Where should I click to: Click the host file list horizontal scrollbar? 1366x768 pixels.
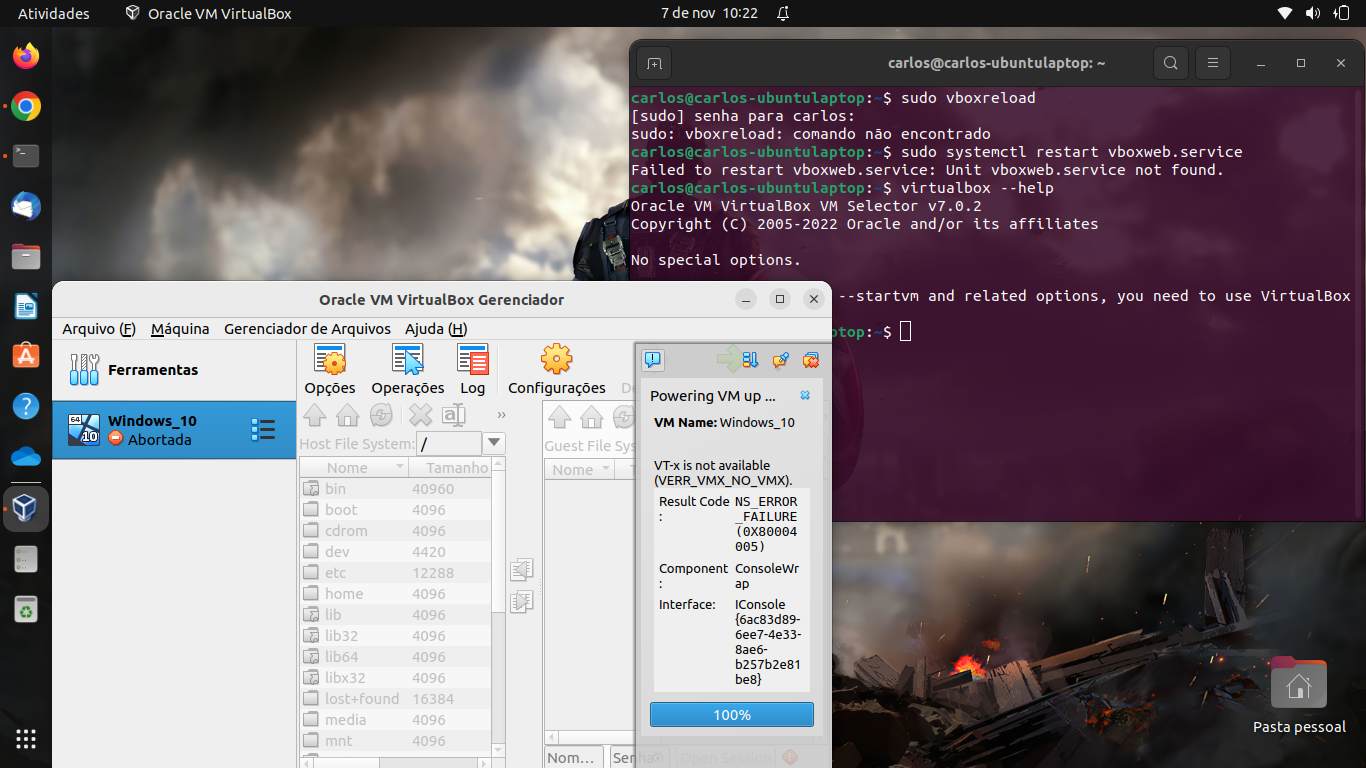(396, 764)
